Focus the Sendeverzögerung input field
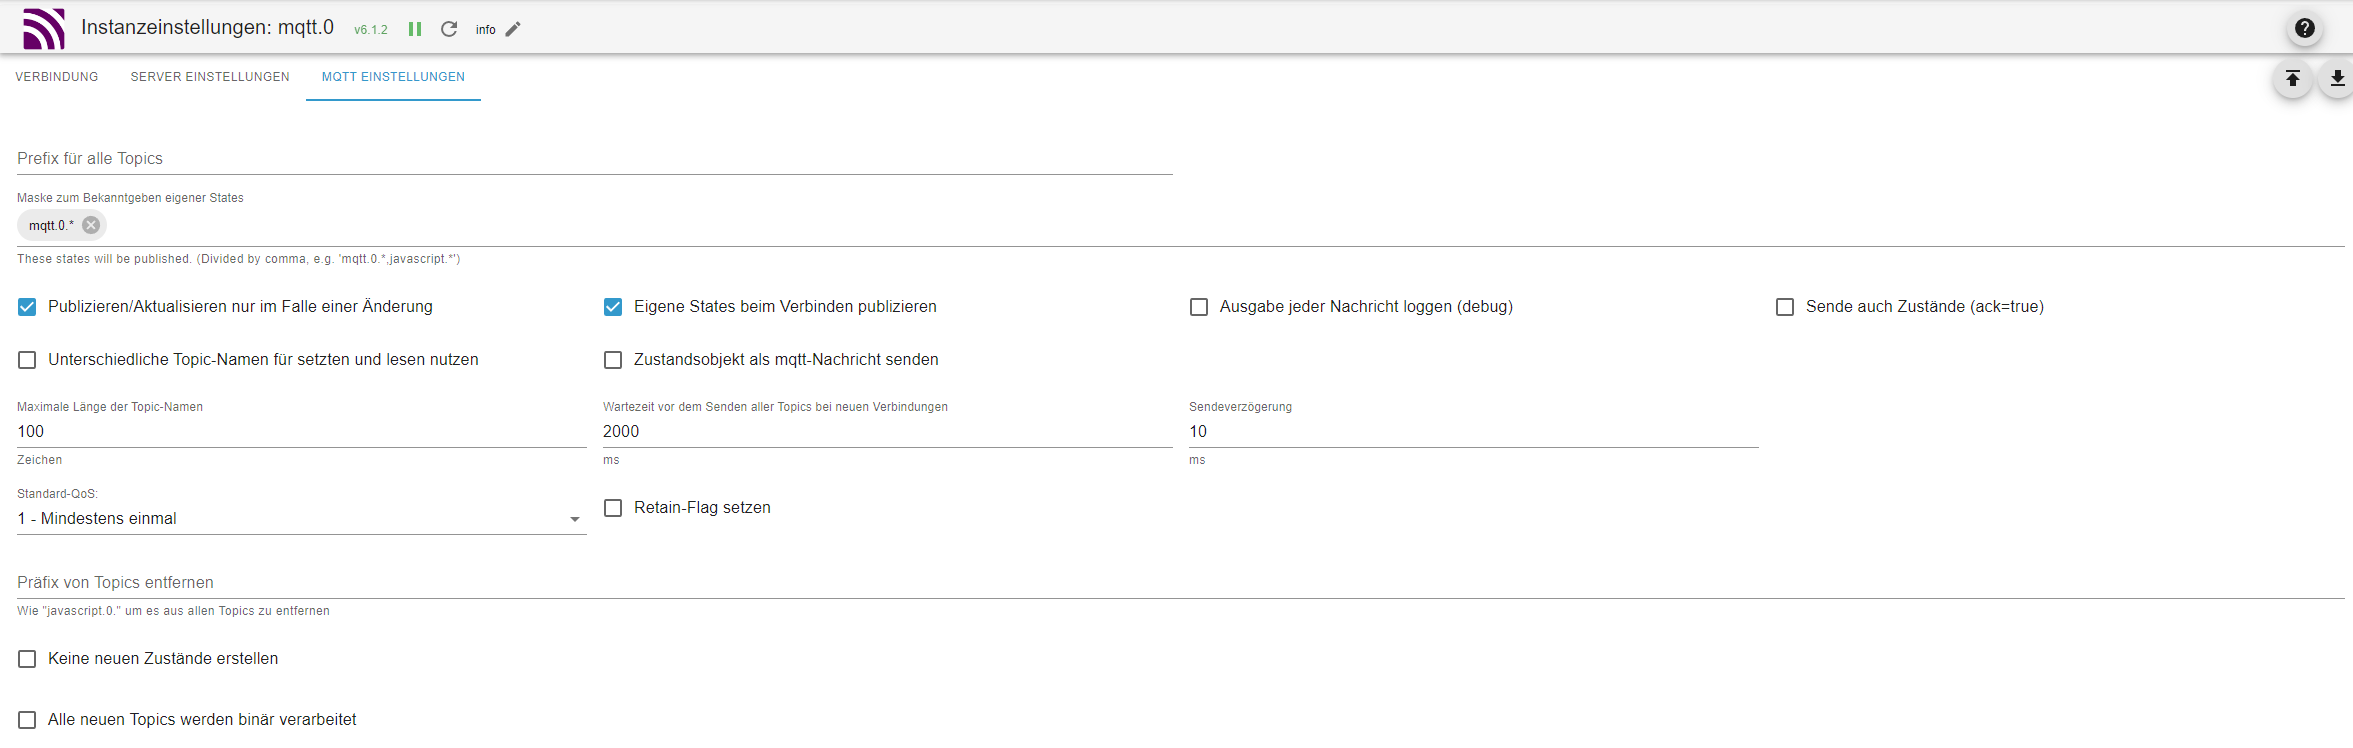This screenshot has height=748, width=2353. click(x=1472, y=431)
